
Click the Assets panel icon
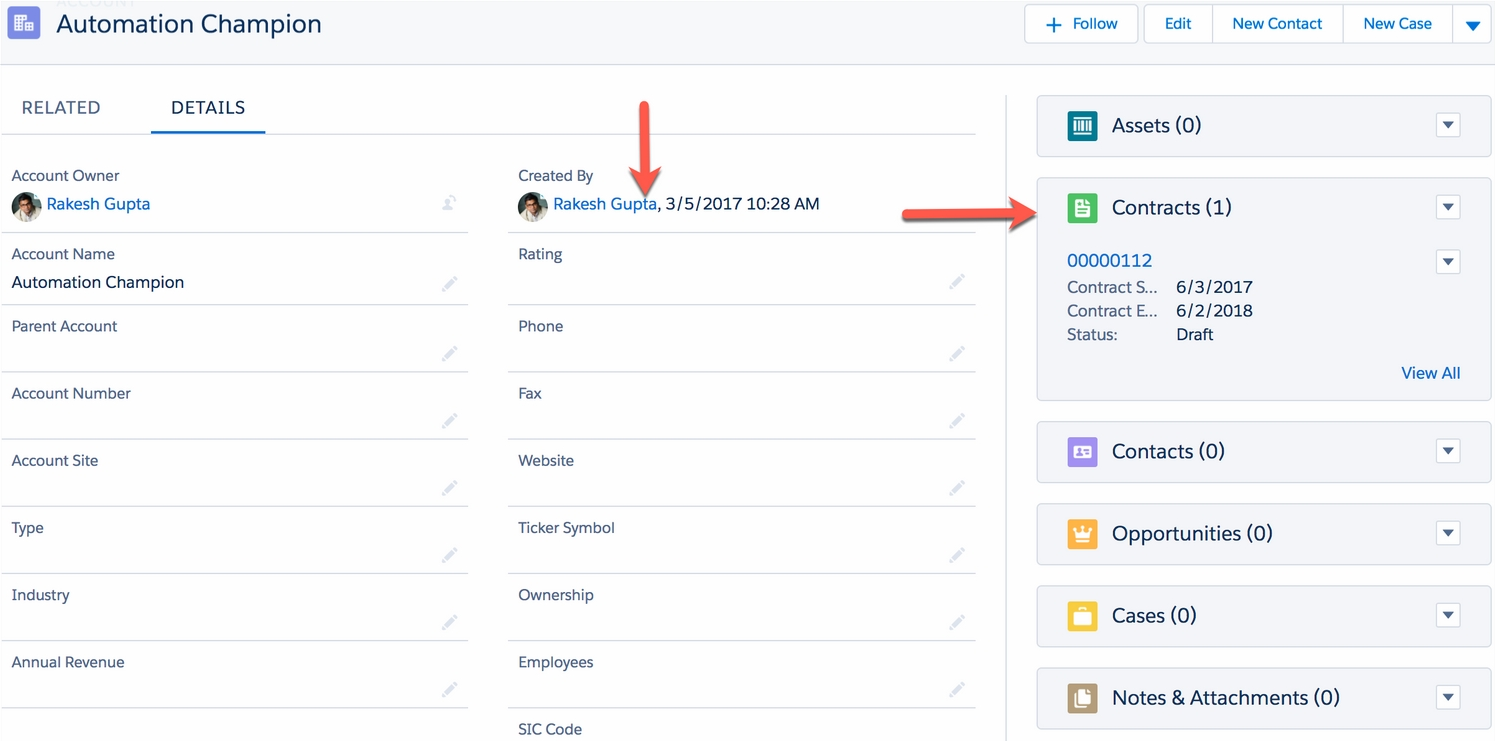click(1082, 126)
